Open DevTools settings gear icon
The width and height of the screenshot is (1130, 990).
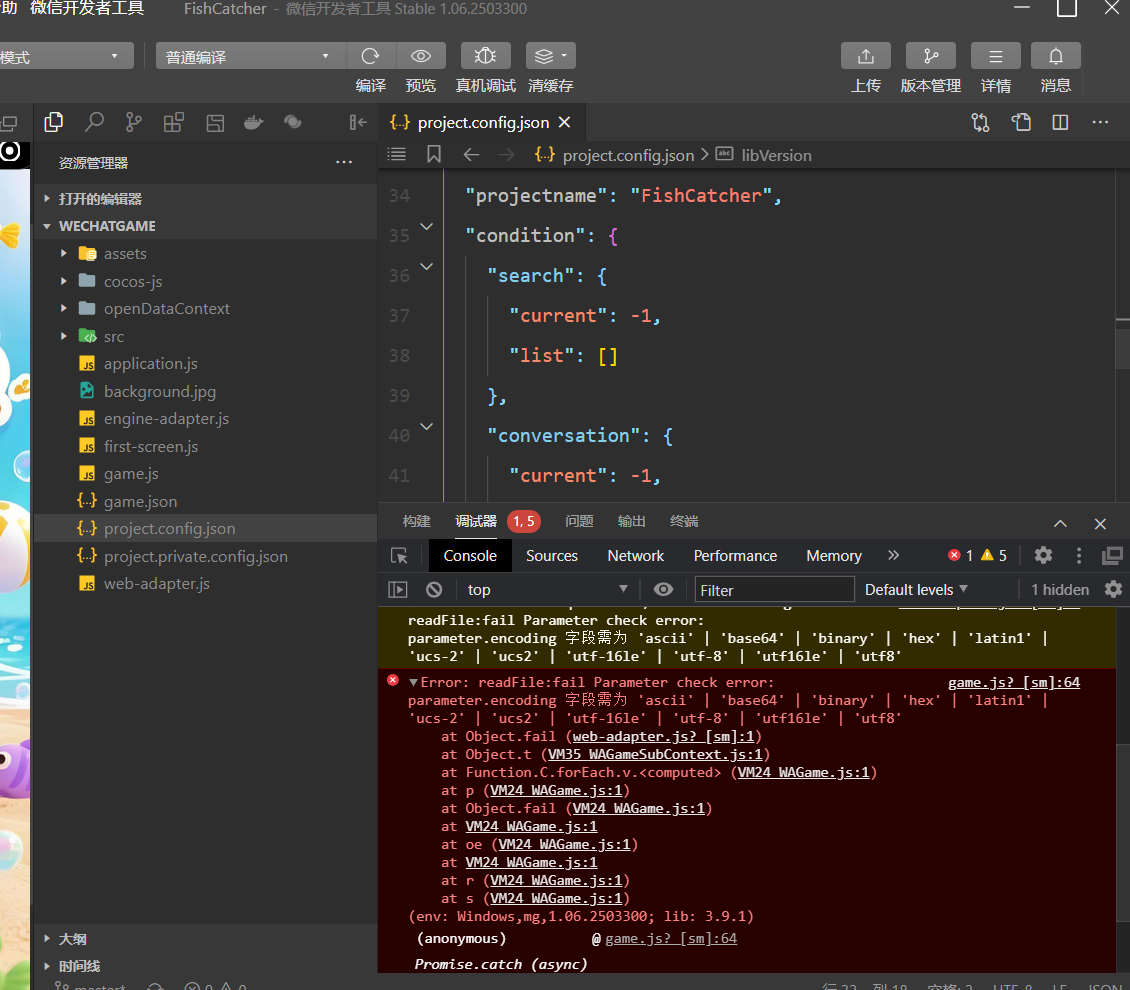click(x=1043, y=555)
